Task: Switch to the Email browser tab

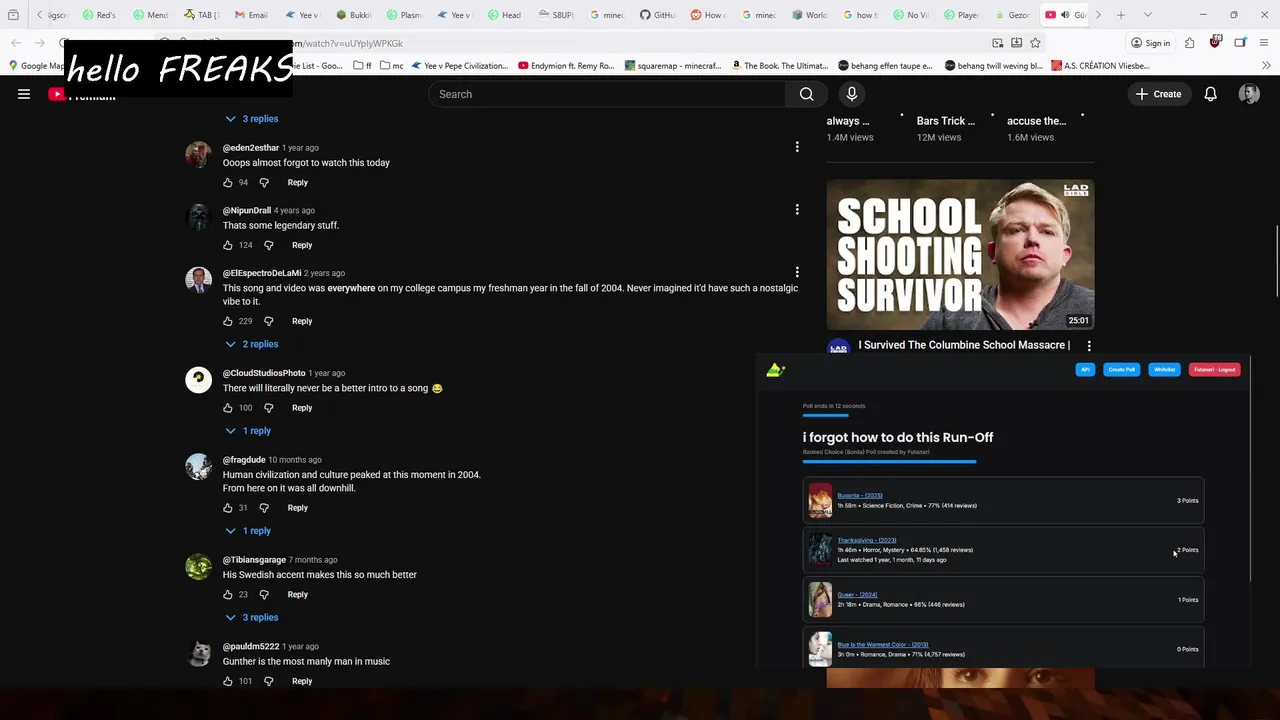Action: pyautogui.click(x=250, y=15)
